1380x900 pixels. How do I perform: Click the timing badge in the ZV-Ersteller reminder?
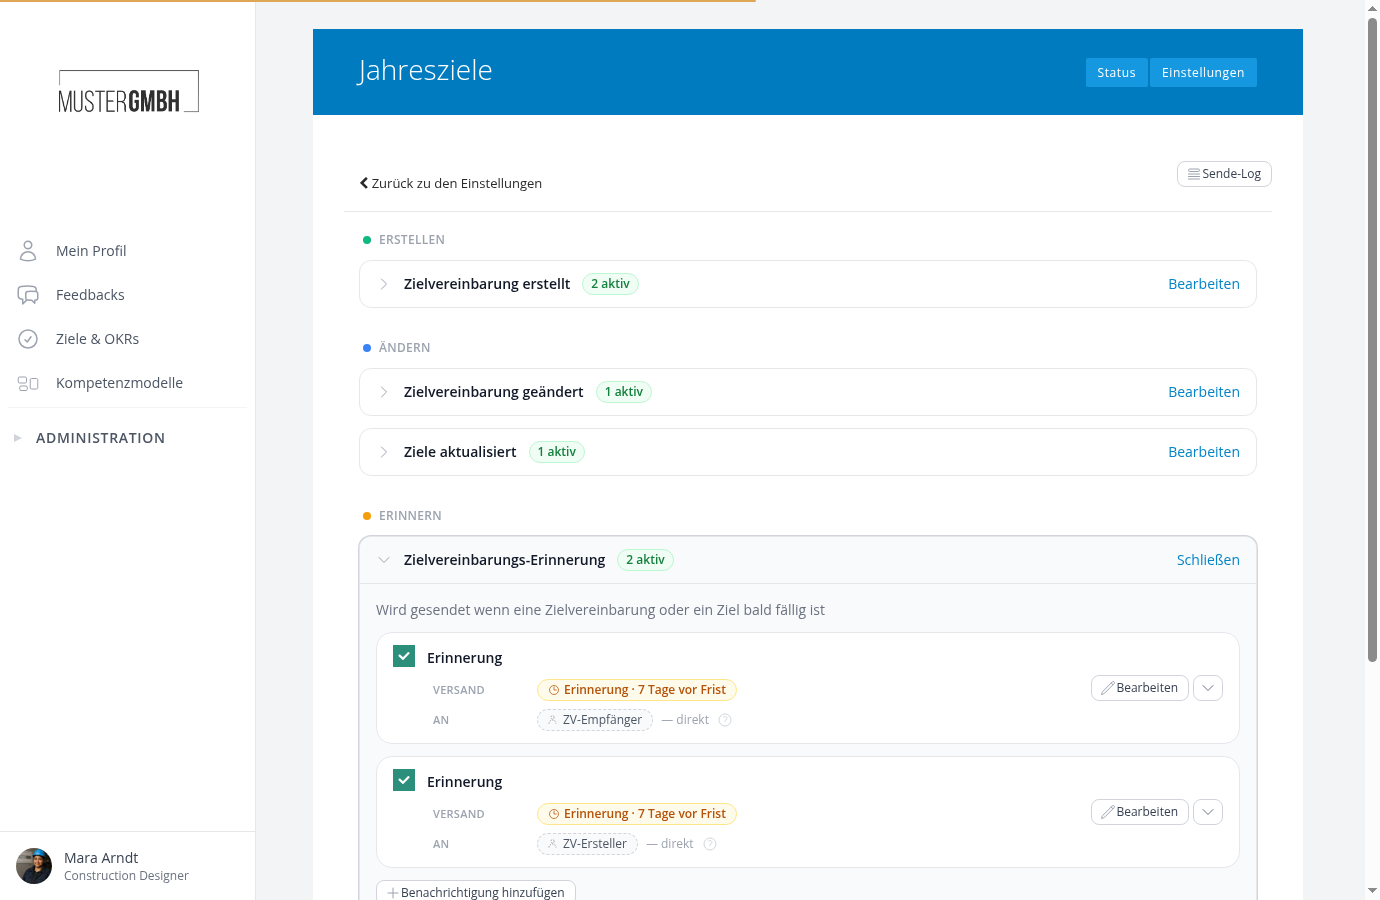pos(637,814)
